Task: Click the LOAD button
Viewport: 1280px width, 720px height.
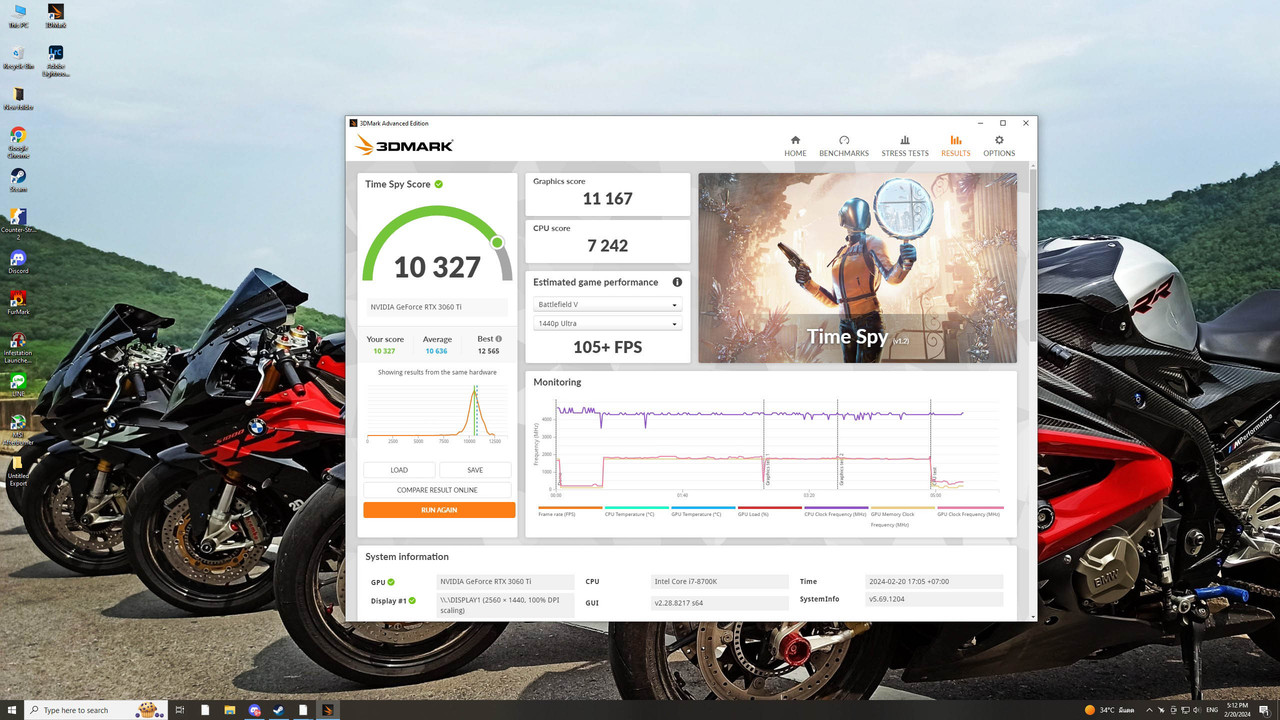Action: pos(399,470)
